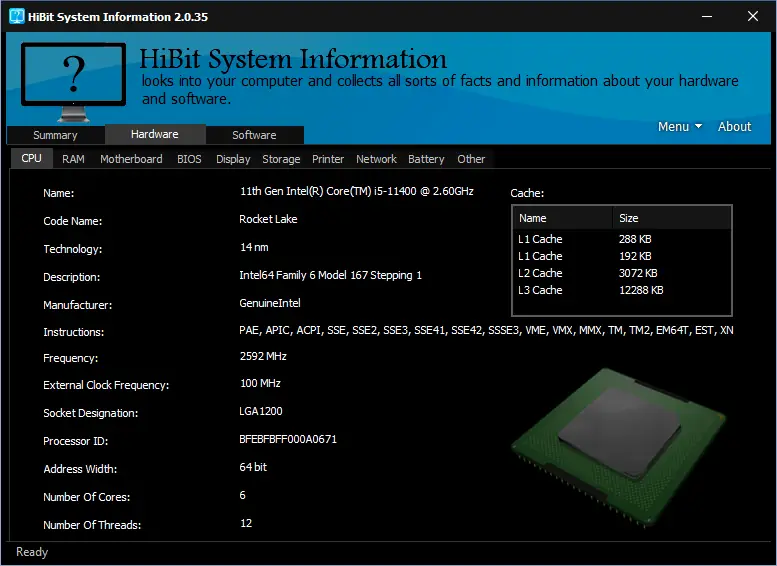
Task: Select the L1 Cache 192 KB row
Action: (x=622, y=256)
